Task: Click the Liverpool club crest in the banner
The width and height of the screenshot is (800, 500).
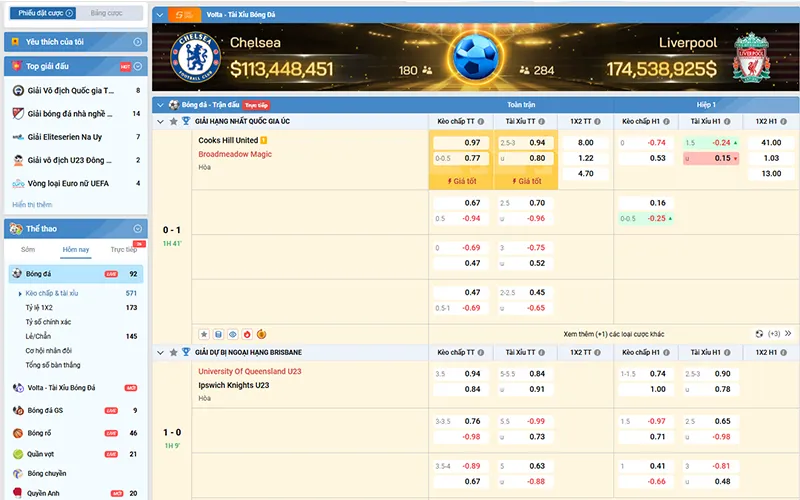Action: click(751, 57)
